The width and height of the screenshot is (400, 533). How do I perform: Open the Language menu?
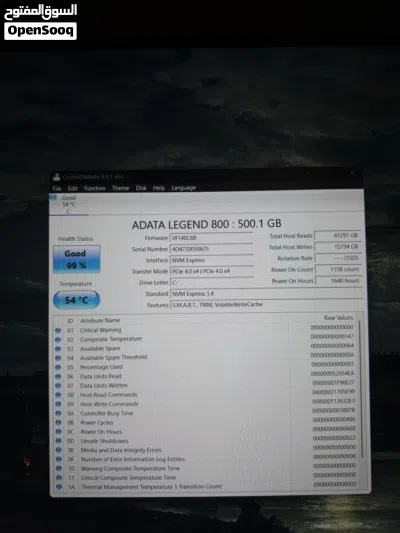(184, 188)
